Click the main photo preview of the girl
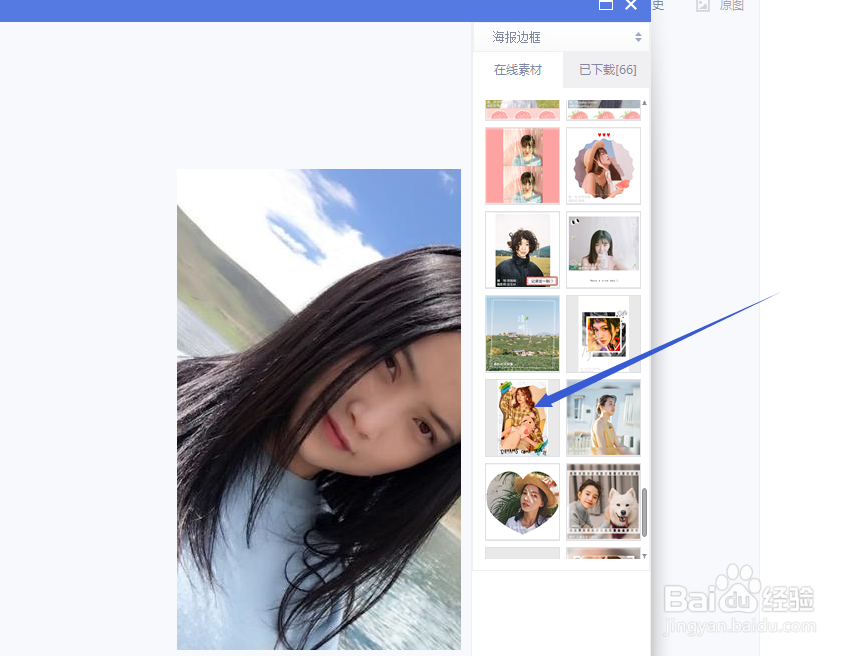866x656 pixels. pyautogui.click(x=319, y=409)
